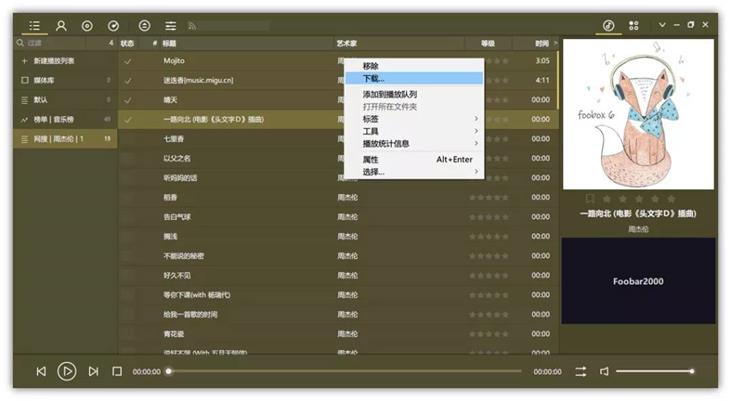Click the smiley face icon in the toolbar

coord(145,26)
